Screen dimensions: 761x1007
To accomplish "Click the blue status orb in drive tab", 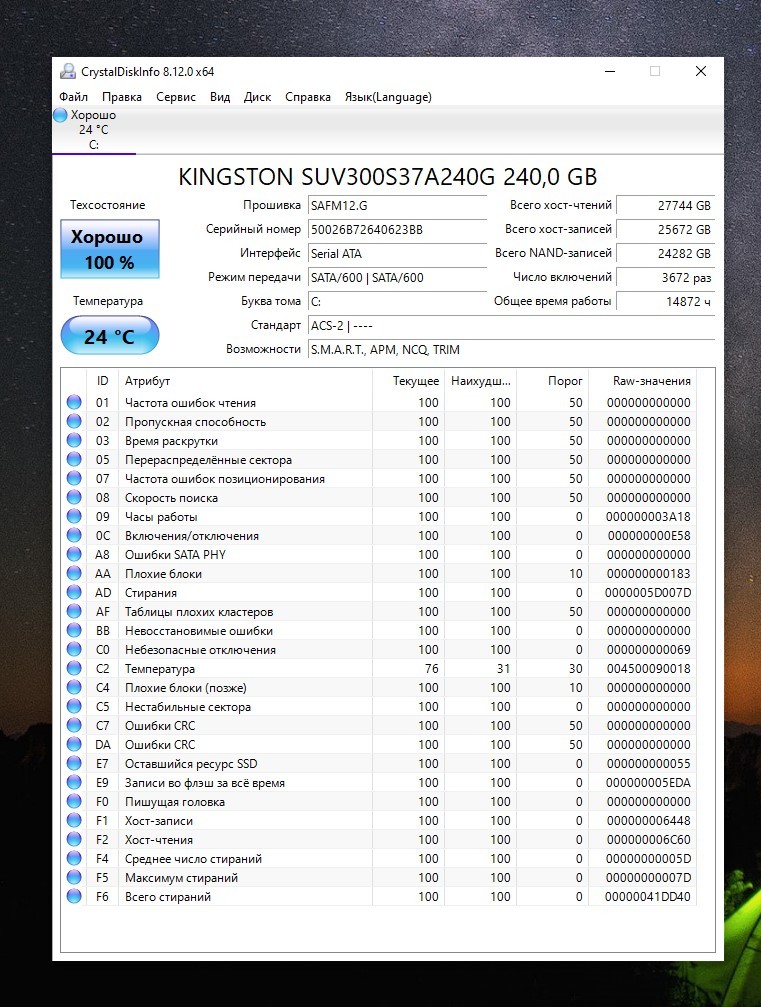I will click(60, 115).
